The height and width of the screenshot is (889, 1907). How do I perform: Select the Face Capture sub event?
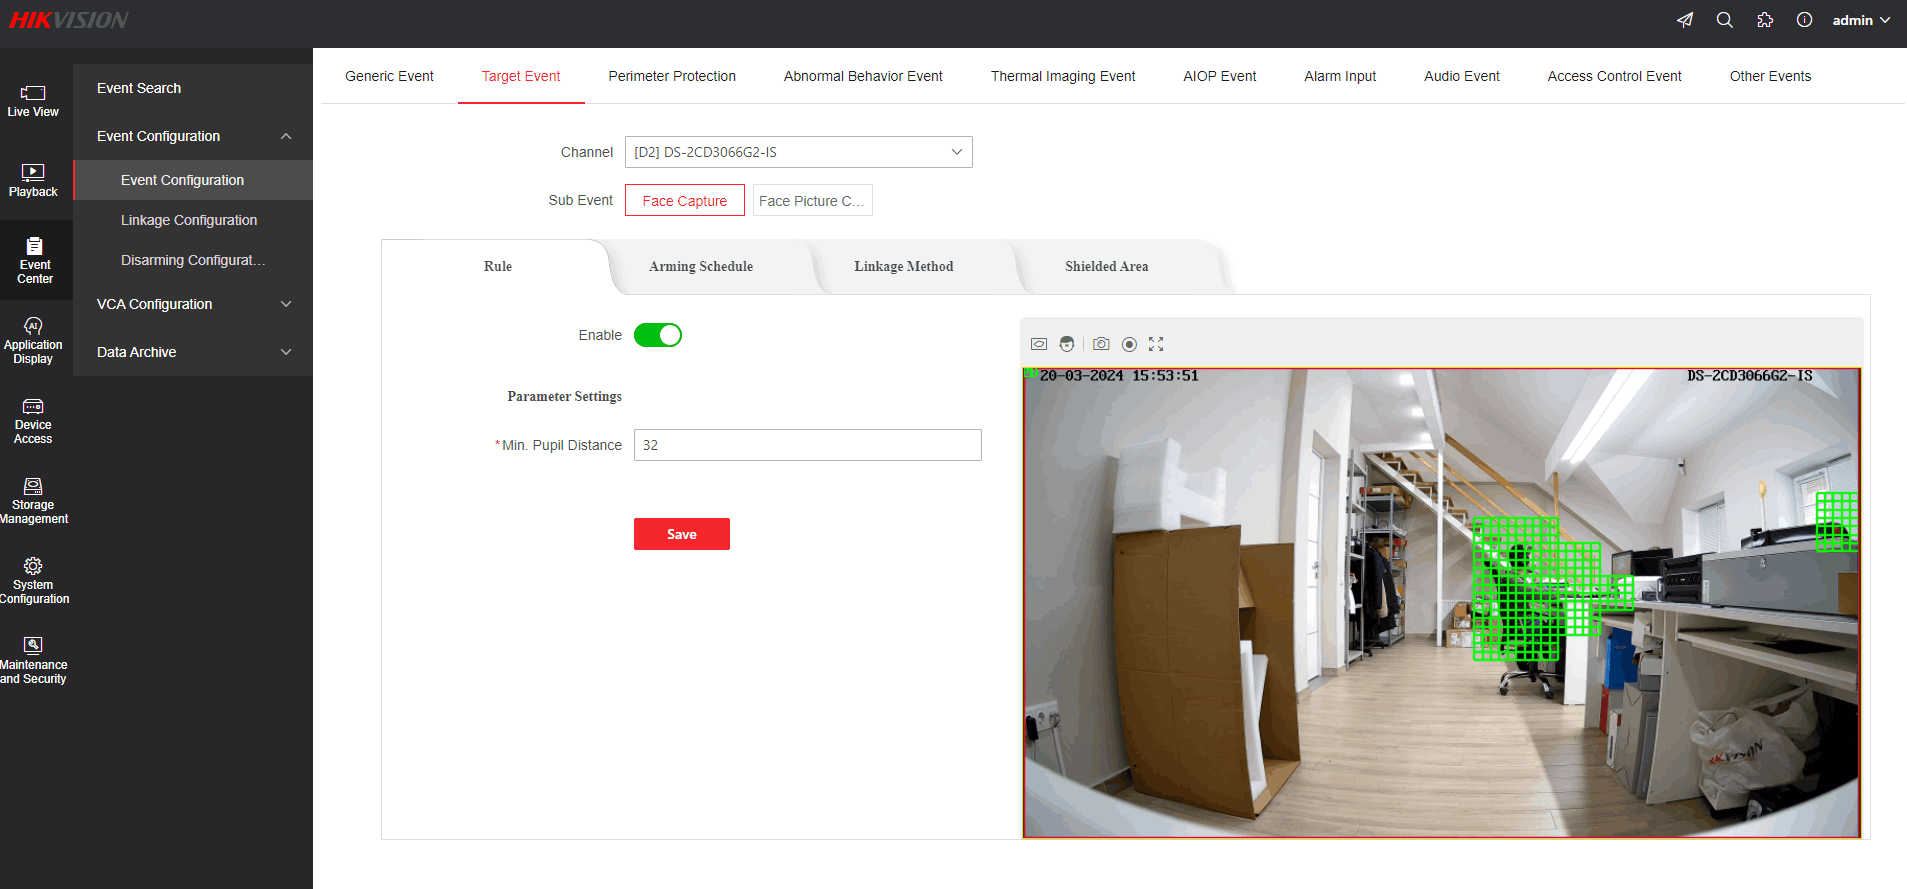click(685, 201)
